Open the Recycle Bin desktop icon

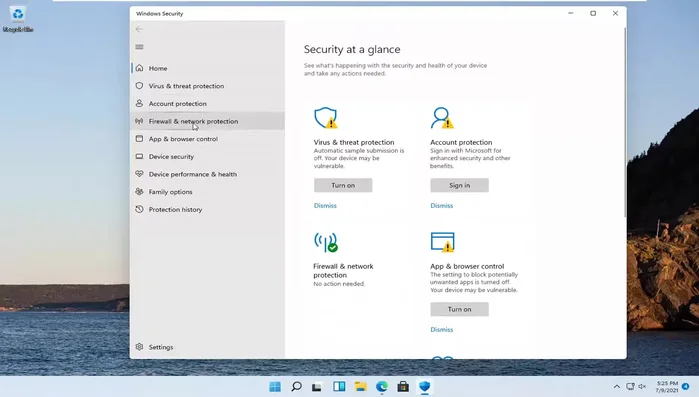click(x=18, y=20)
